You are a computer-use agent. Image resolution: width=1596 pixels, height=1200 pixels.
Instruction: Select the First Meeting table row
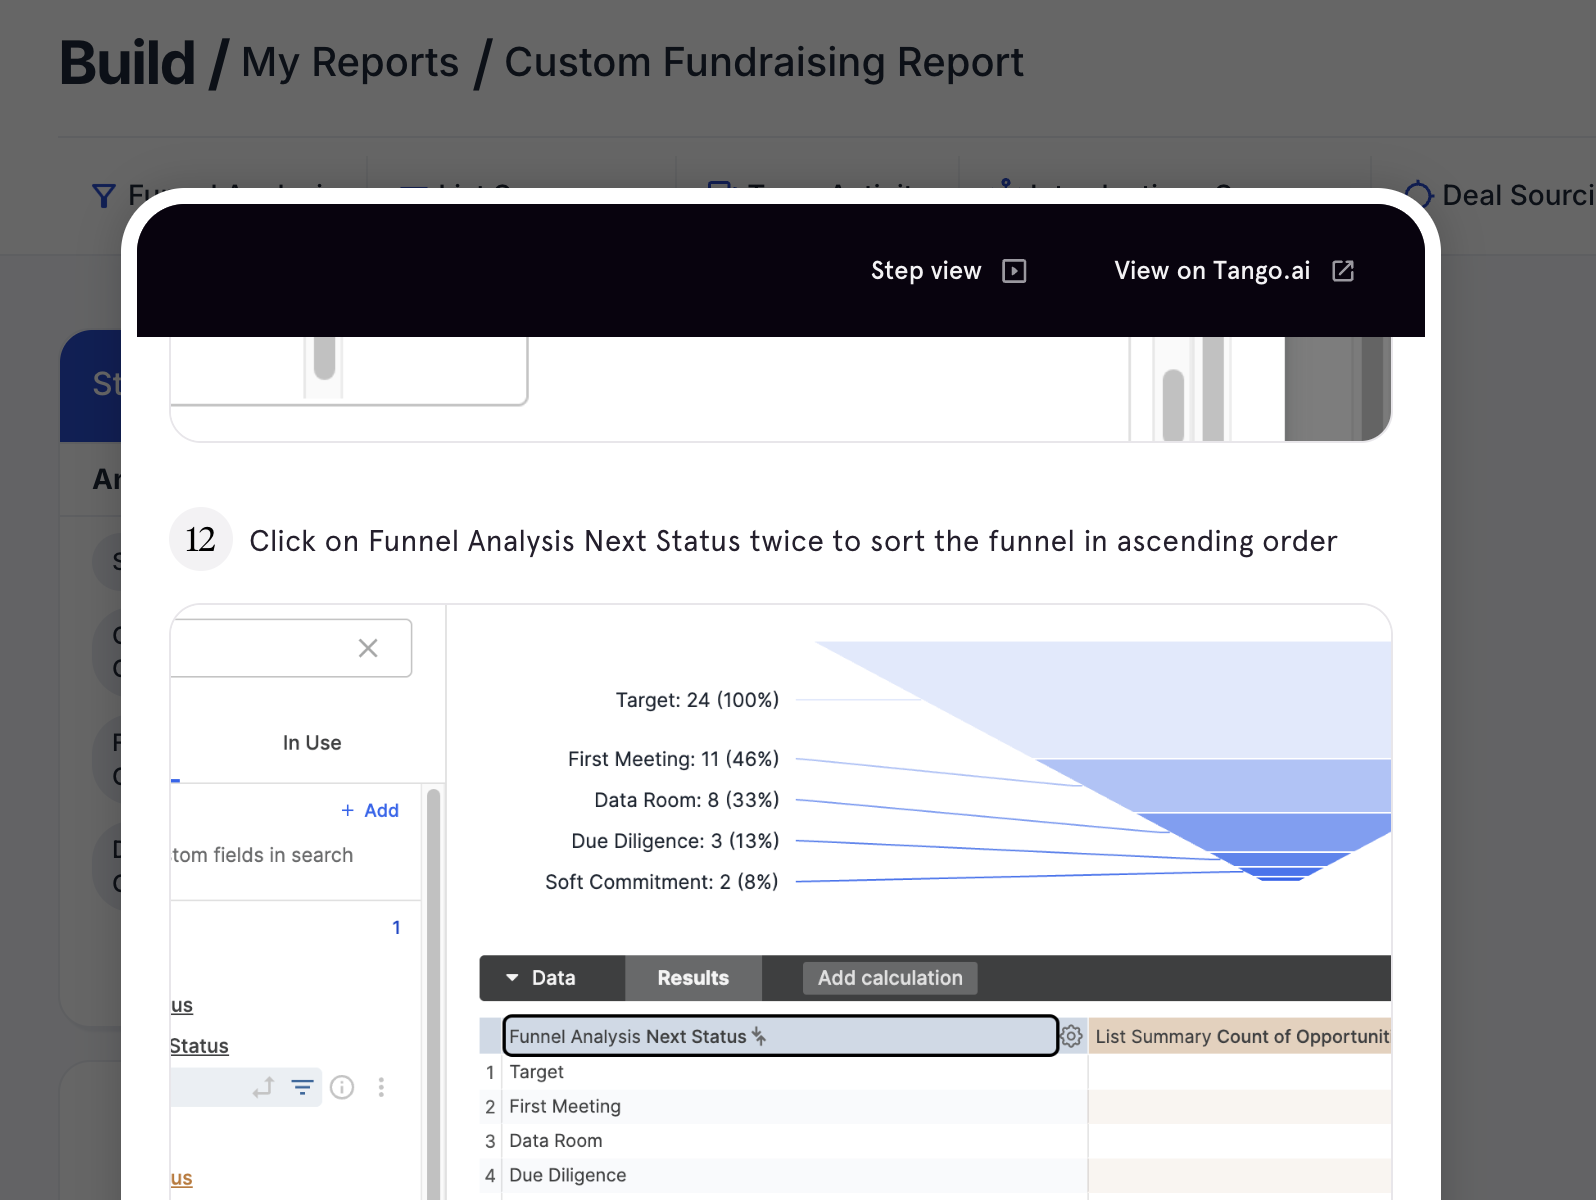784,1106
